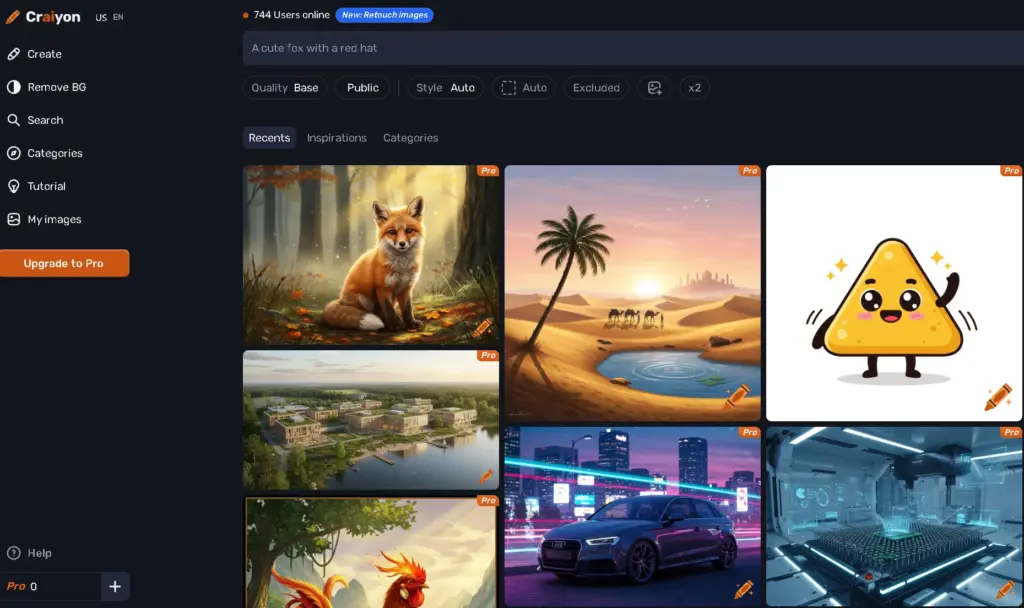Click the Create pencil icon in sidebar

click(14, 54)
